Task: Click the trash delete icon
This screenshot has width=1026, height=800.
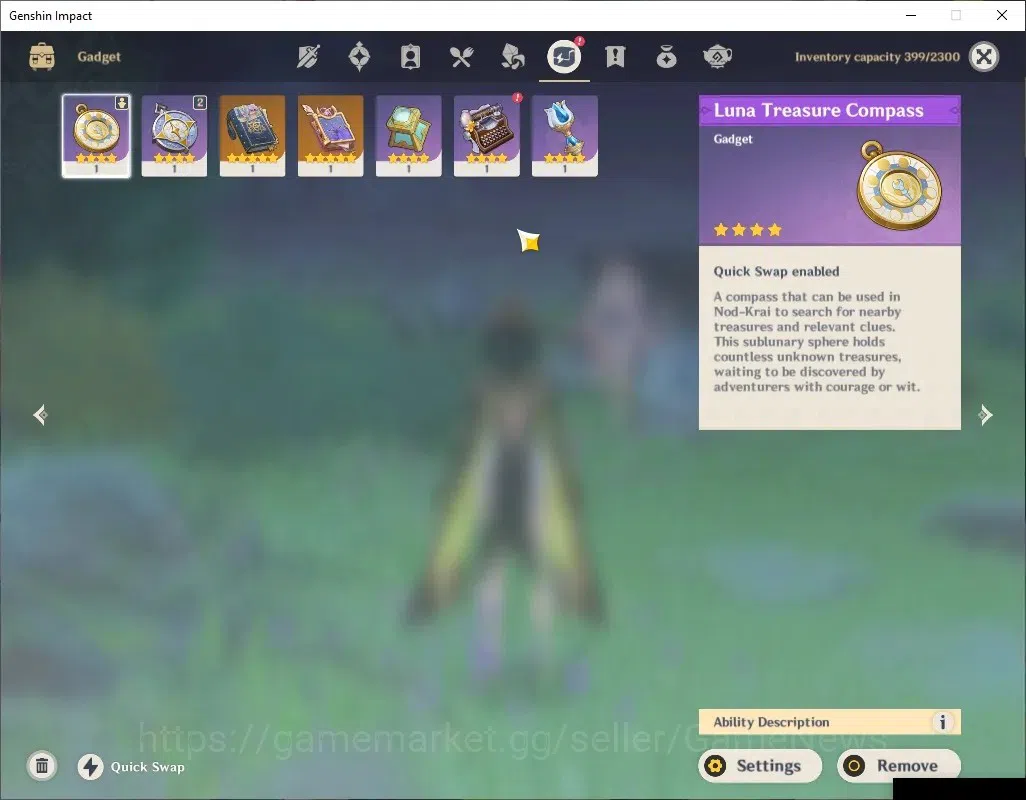Action: coord(42,765)
